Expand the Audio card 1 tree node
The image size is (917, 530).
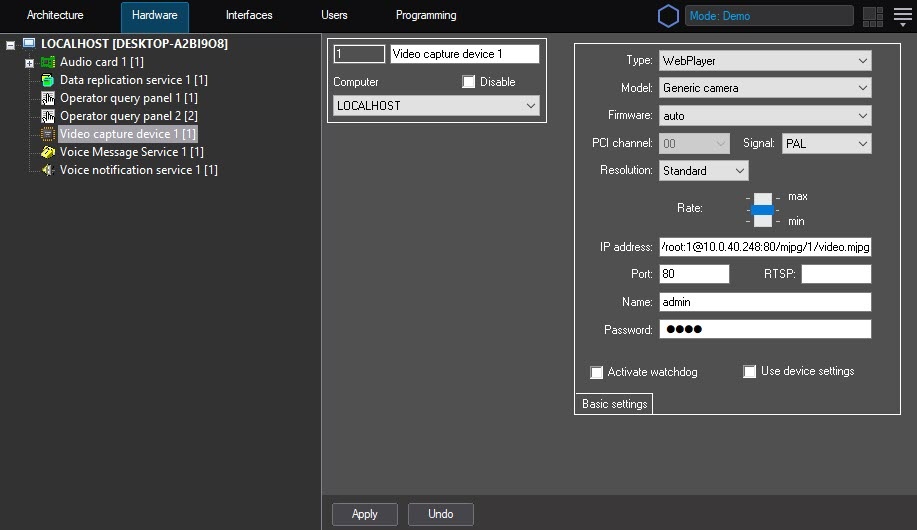pyautogui.click(x=29, y=63)
